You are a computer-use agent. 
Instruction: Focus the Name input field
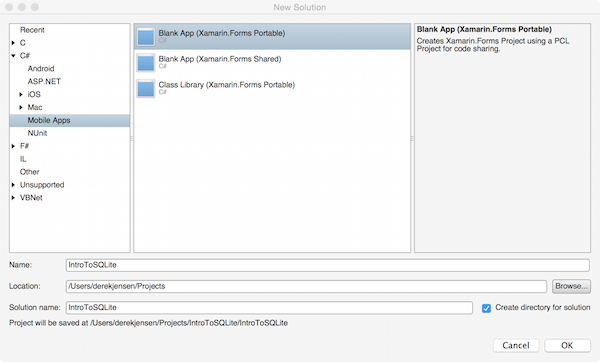(x=328, y=265)
